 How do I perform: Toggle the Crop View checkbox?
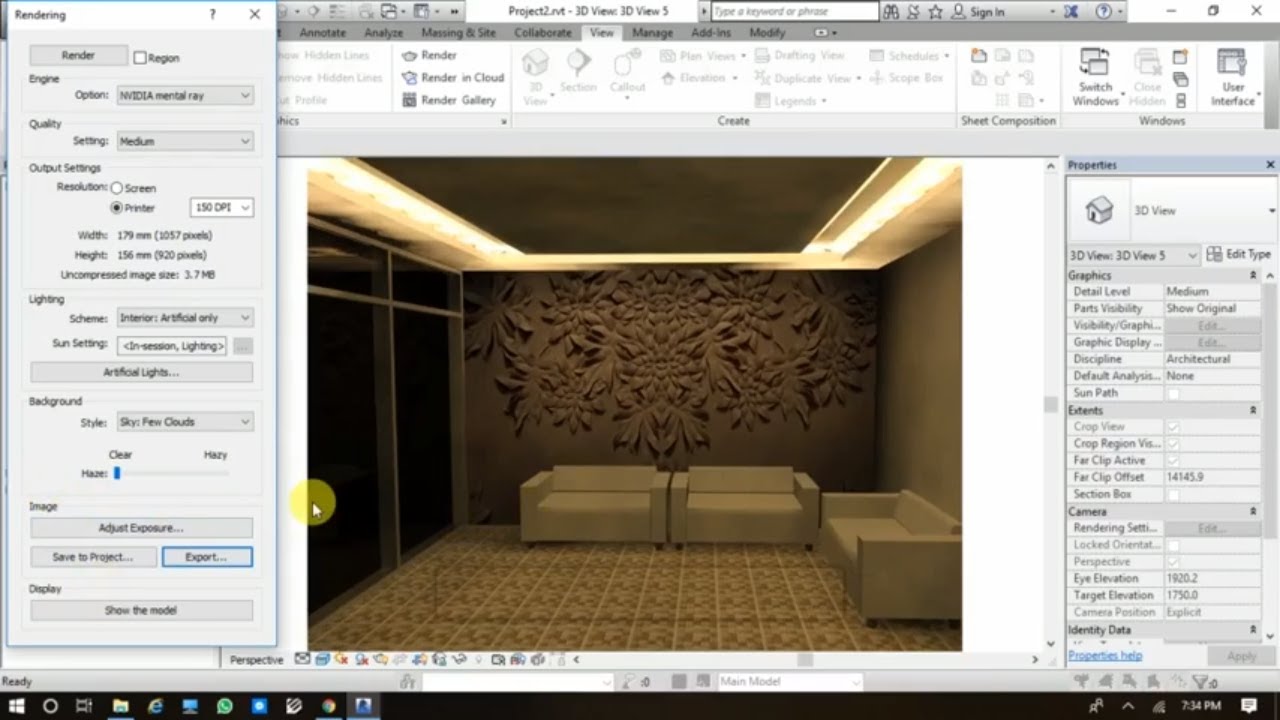tap(1173, 427)
